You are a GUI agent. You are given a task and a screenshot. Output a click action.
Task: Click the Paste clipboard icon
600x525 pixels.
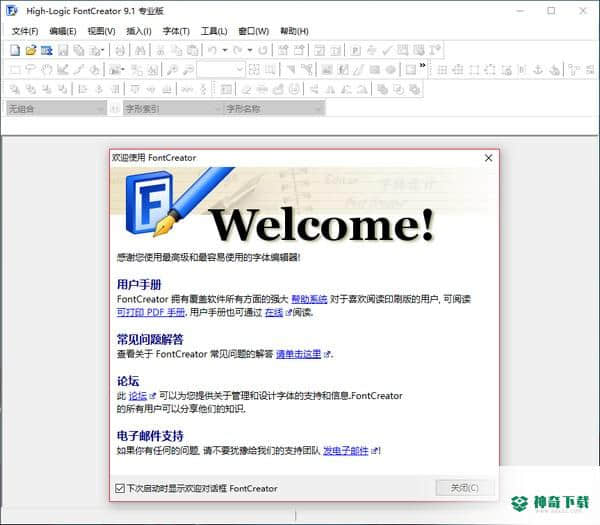tap(192, 50)
